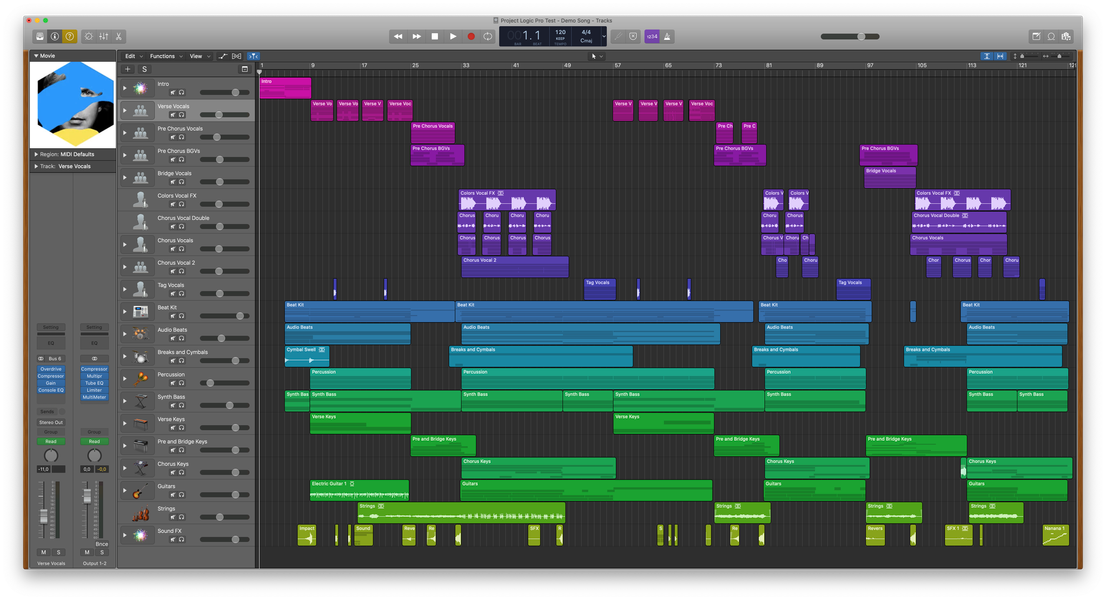
Task: Click the Strings track violin icon
Action: (141, 513)
